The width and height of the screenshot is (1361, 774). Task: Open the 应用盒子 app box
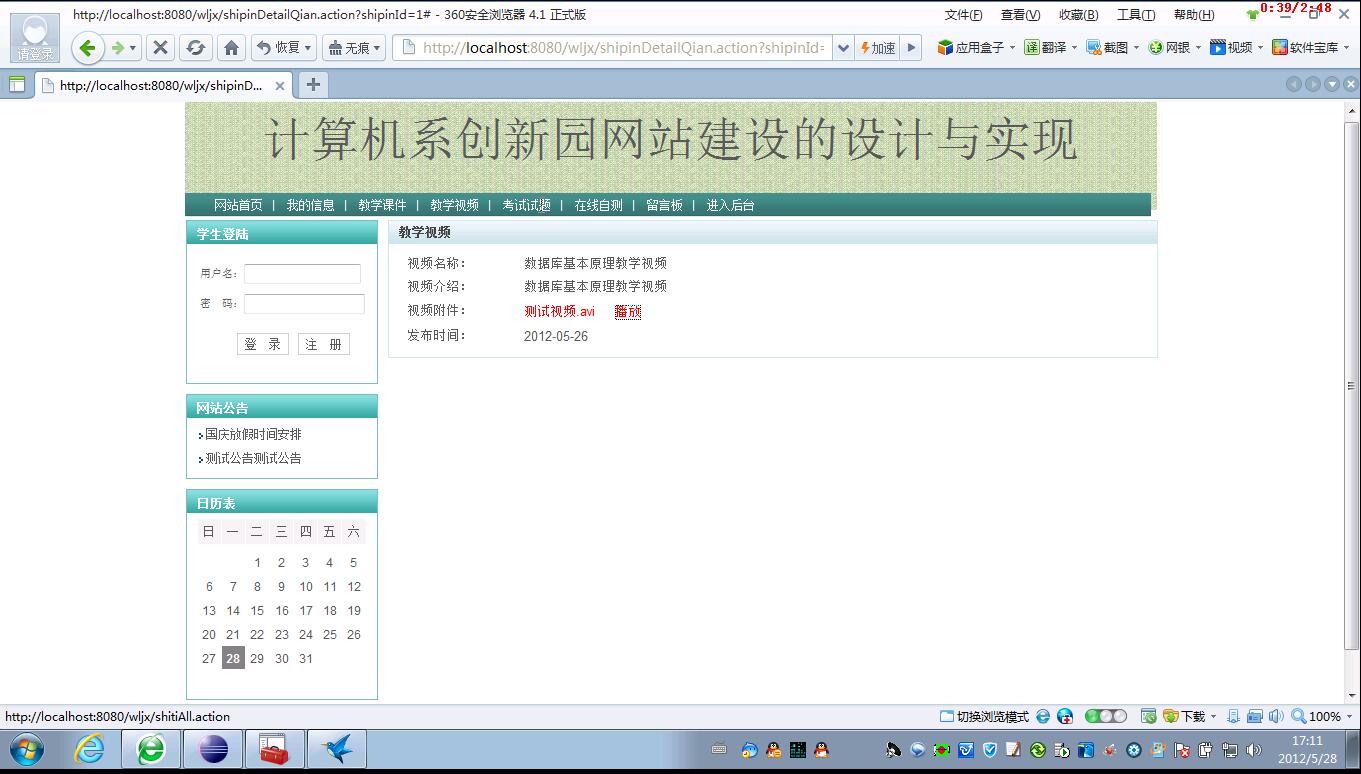(975, 47)
